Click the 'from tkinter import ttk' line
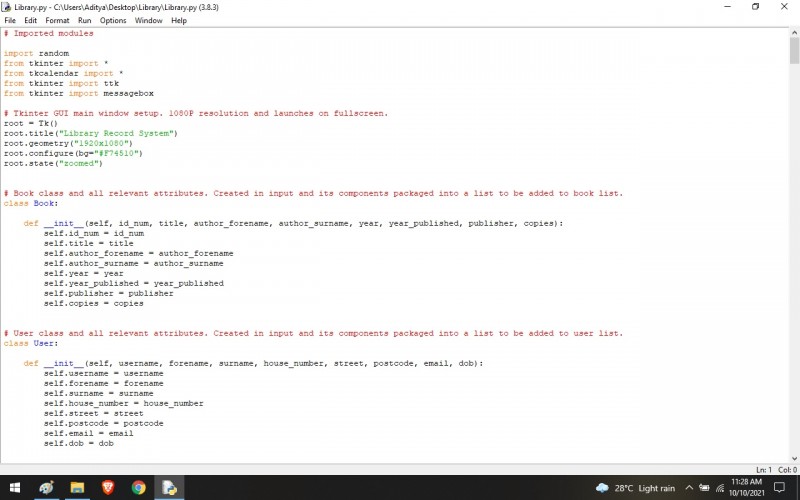Viewport: 800px width, 500px height. pyautogui.click(x=61, y=83)
